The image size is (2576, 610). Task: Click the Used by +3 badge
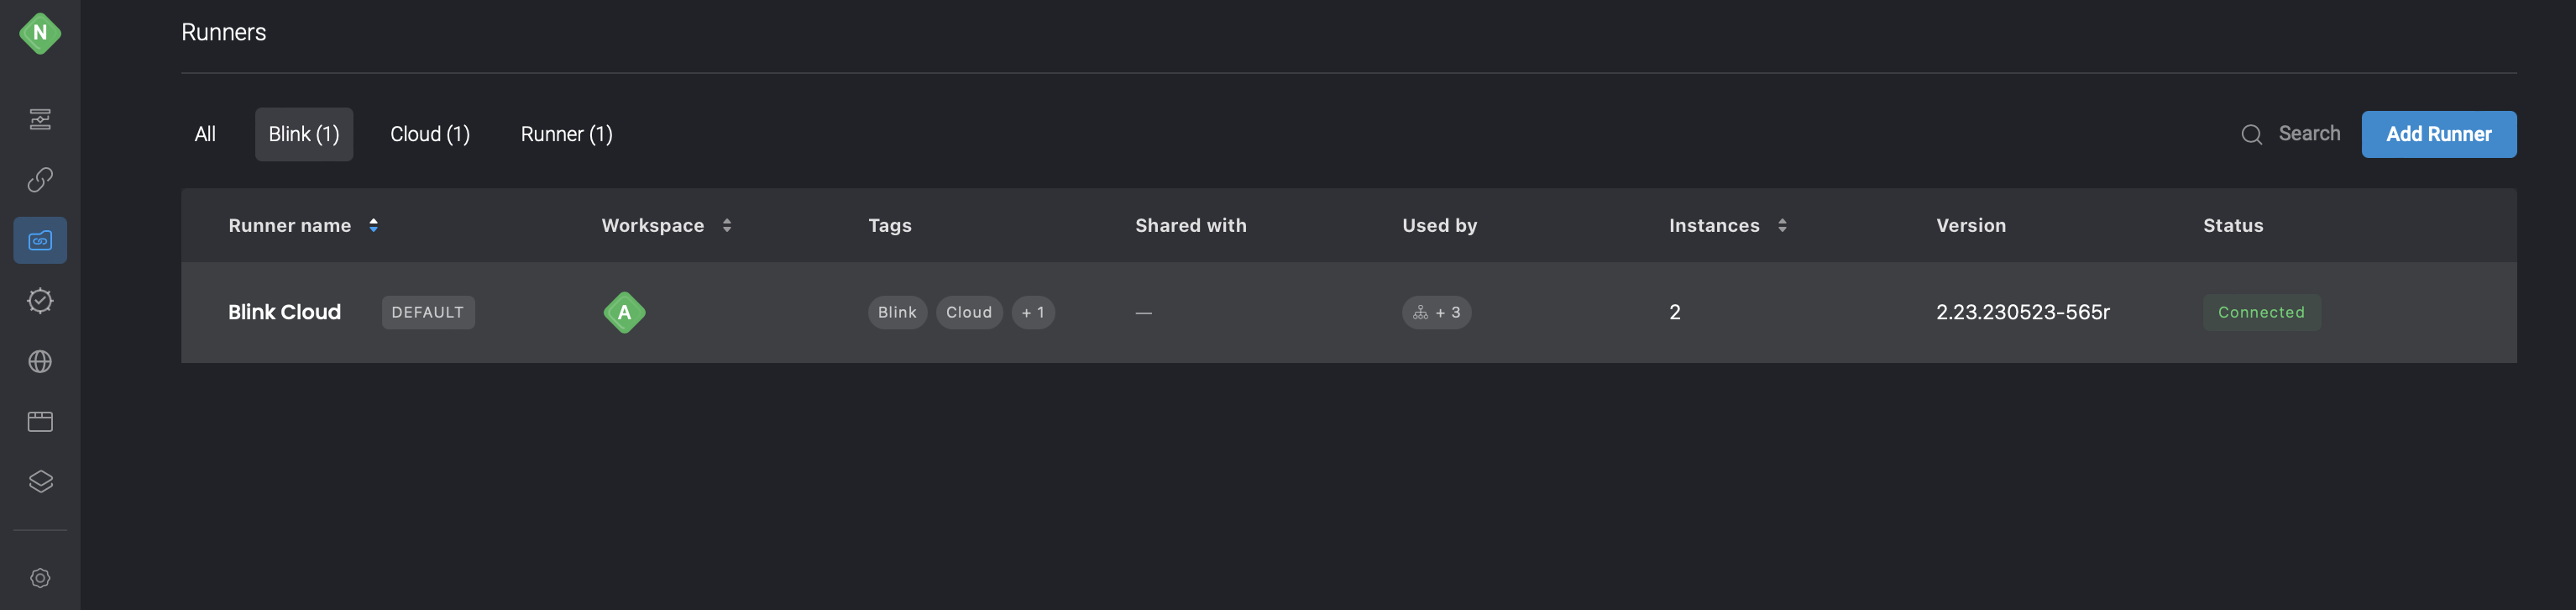1436,312
